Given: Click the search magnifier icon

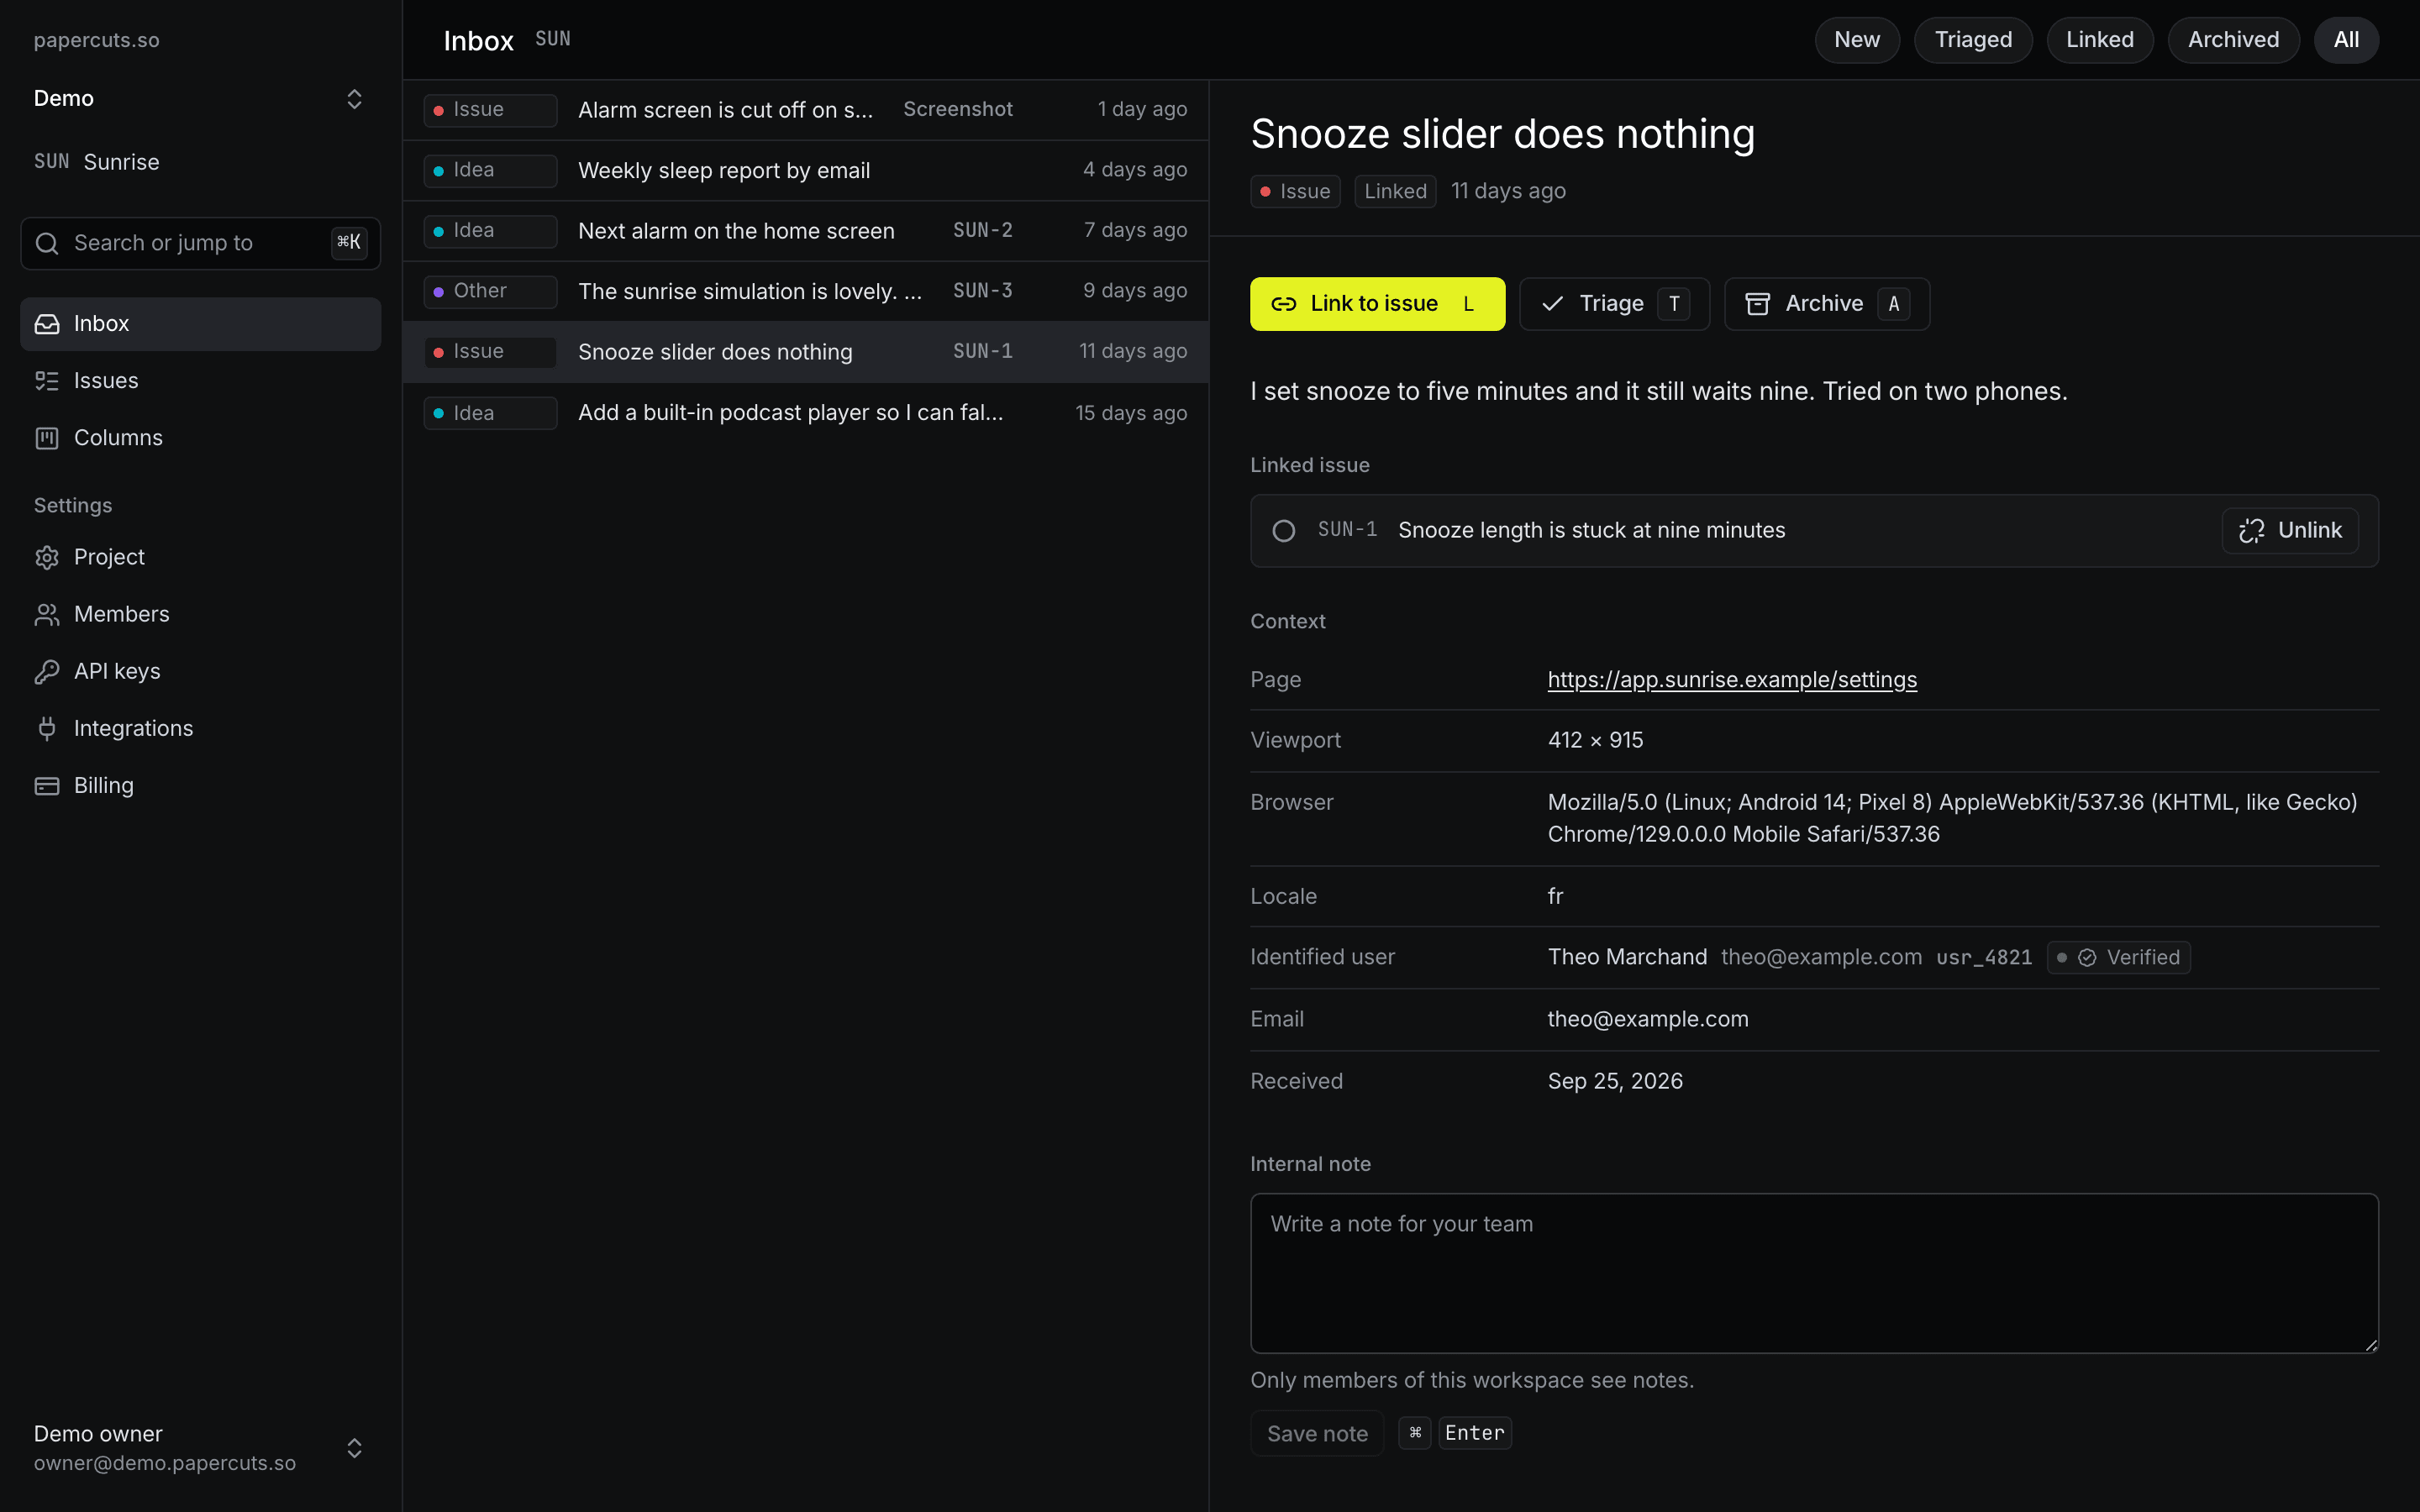Looking at the screenshot, I should pos(47,243).
